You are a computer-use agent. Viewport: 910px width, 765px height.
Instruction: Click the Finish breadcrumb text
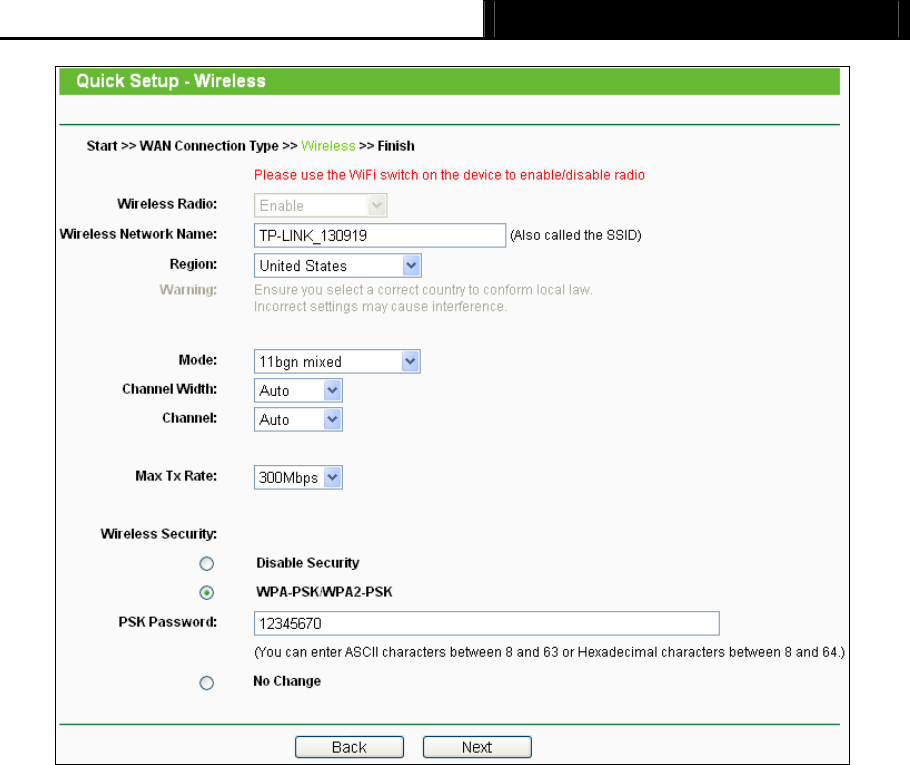[x=396, y=146]
